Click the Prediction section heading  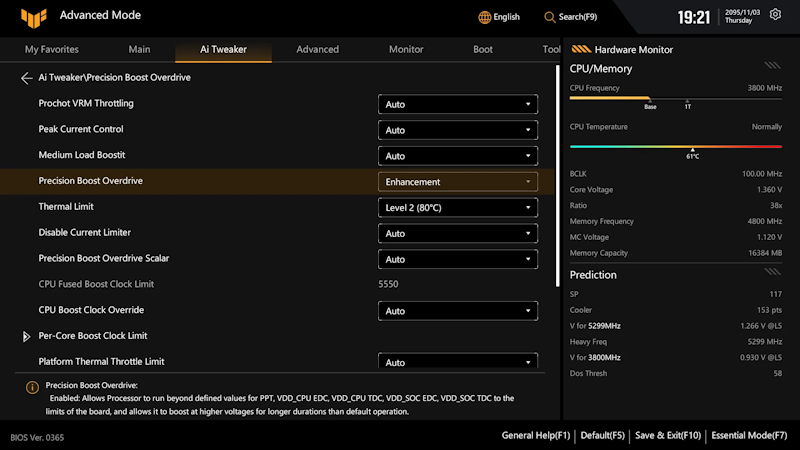[593, 275]
